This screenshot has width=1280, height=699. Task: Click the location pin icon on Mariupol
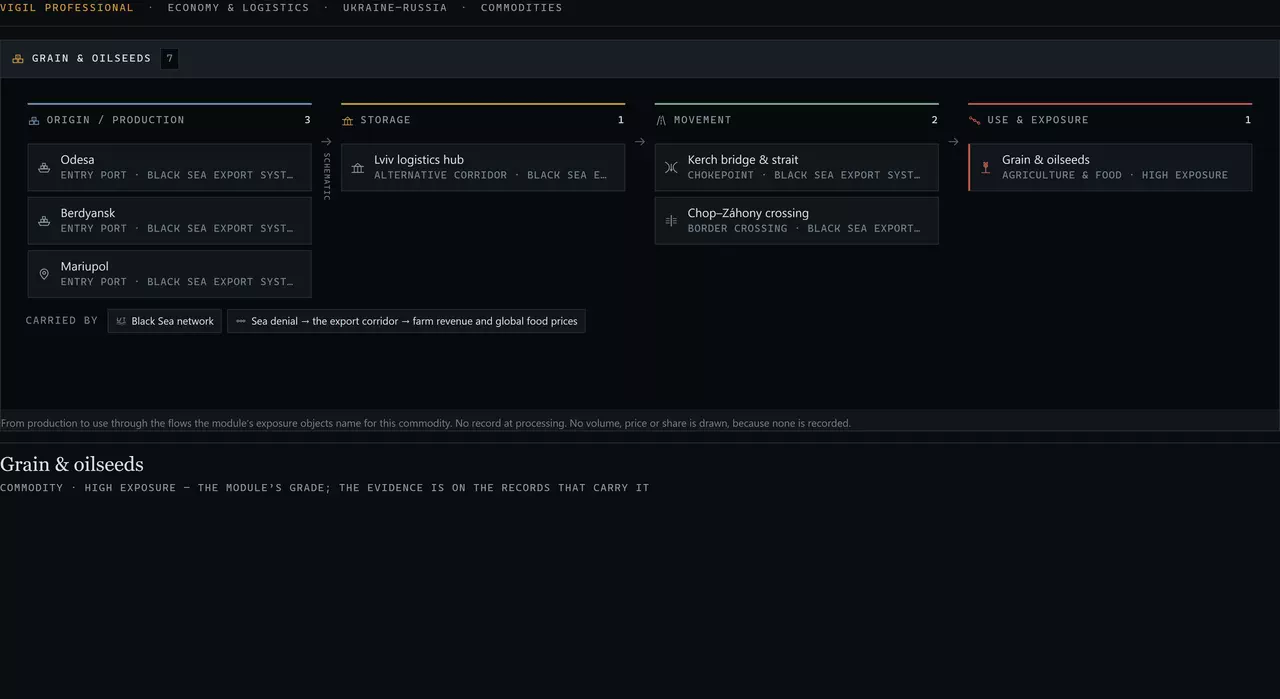44,274
